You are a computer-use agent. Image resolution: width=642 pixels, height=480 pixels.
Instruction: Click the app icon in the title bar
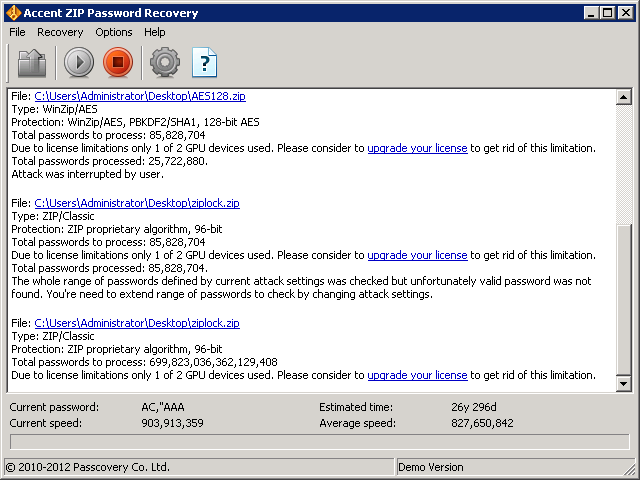point(13,13)
